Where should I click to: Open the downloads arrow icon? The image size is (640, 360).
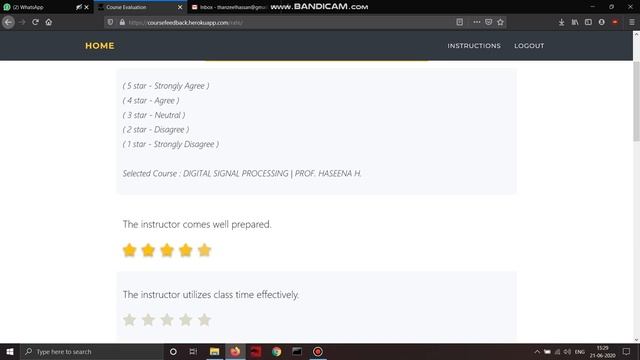coord(562,22)
